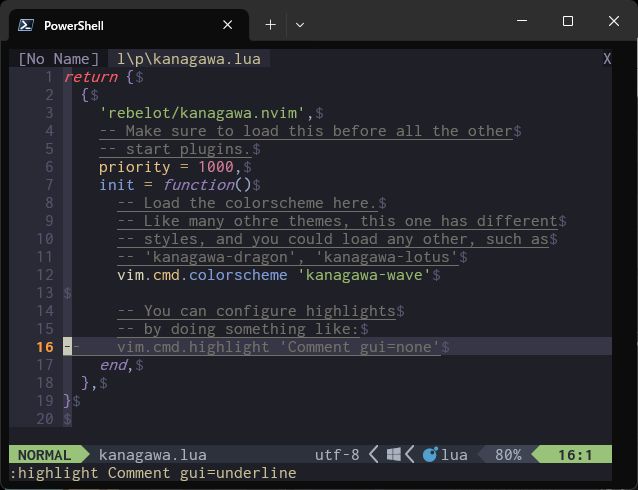Expand the new tab profile dropdown chevron

[x=299, y=25]
